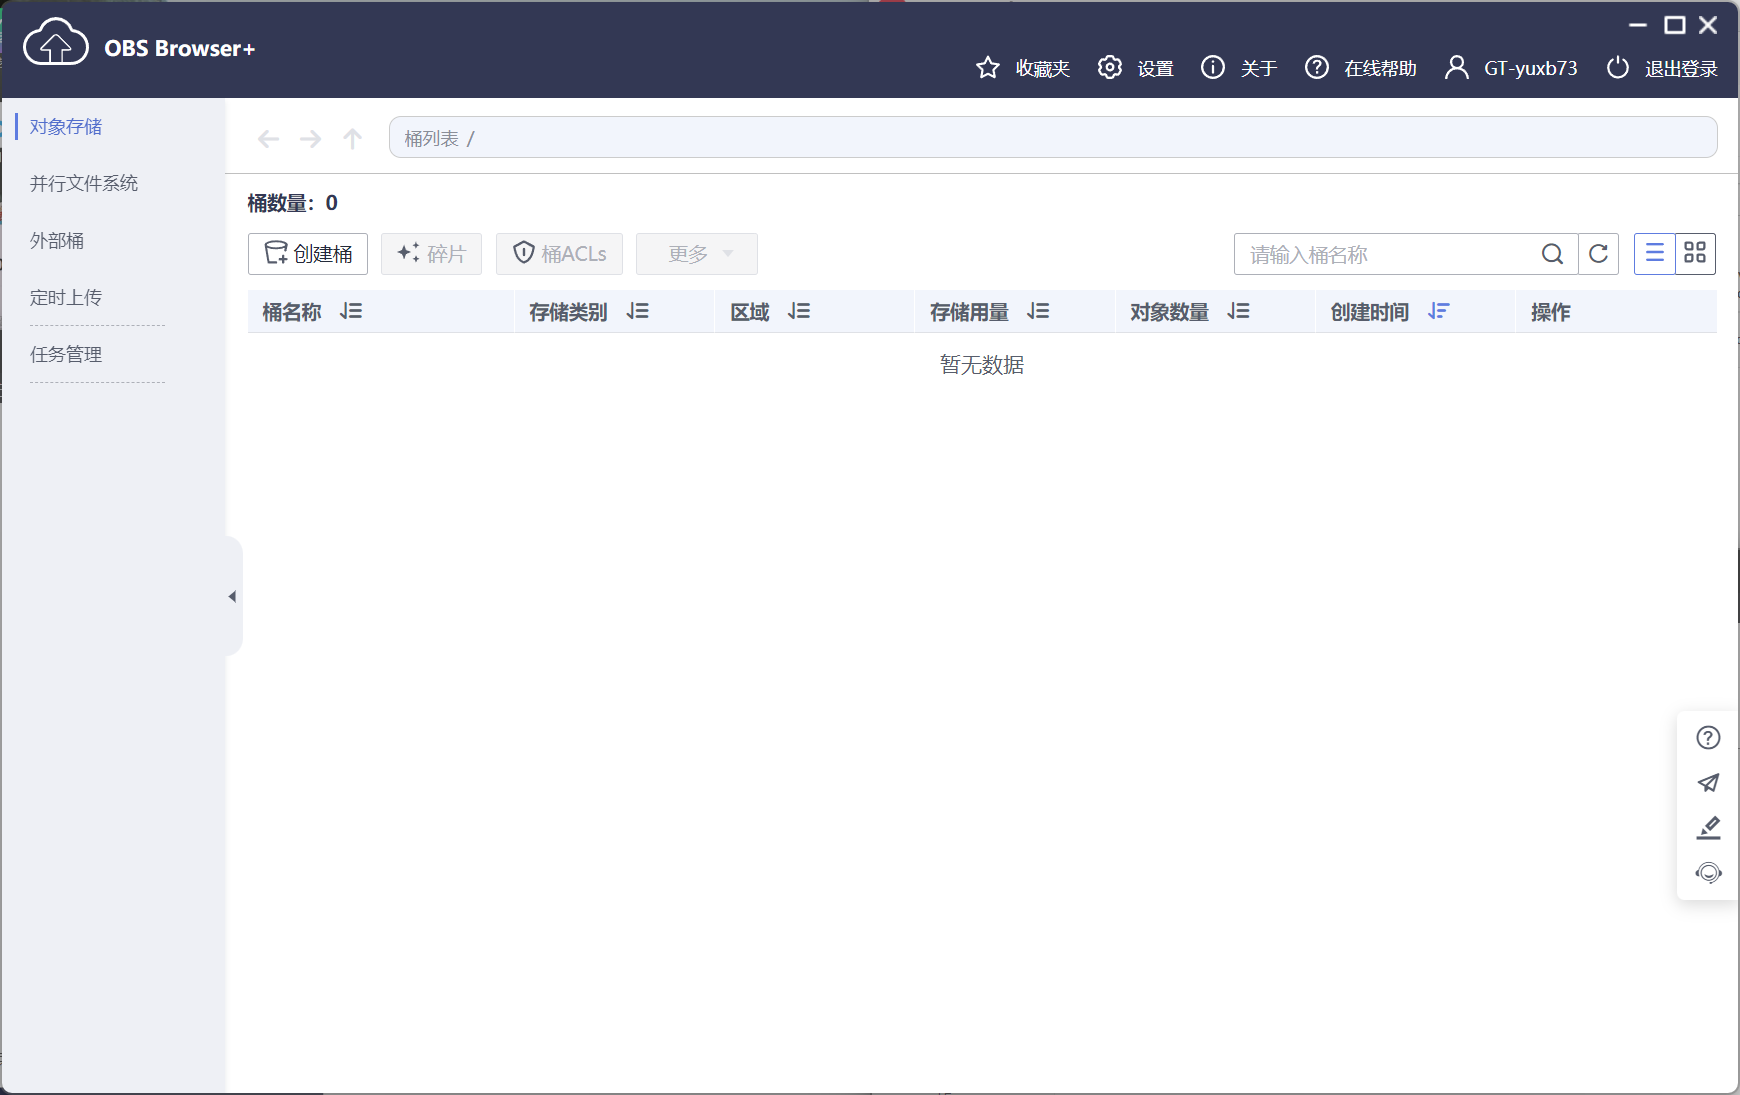Click the GT-yuxb73 user account icon
The width and height of the screenshot is (1740, 1095).
pyautogui.click(x=1457, y=67)
